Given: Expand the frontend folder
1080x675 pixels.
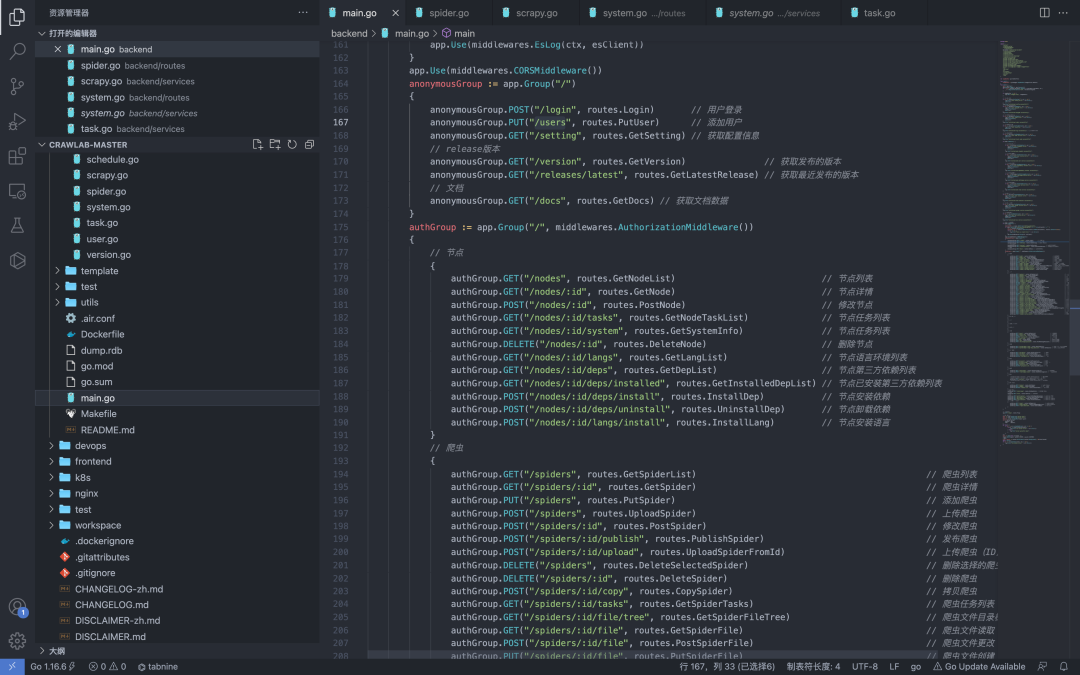Looking at the screenshot, I should click(x=92, y=462).
